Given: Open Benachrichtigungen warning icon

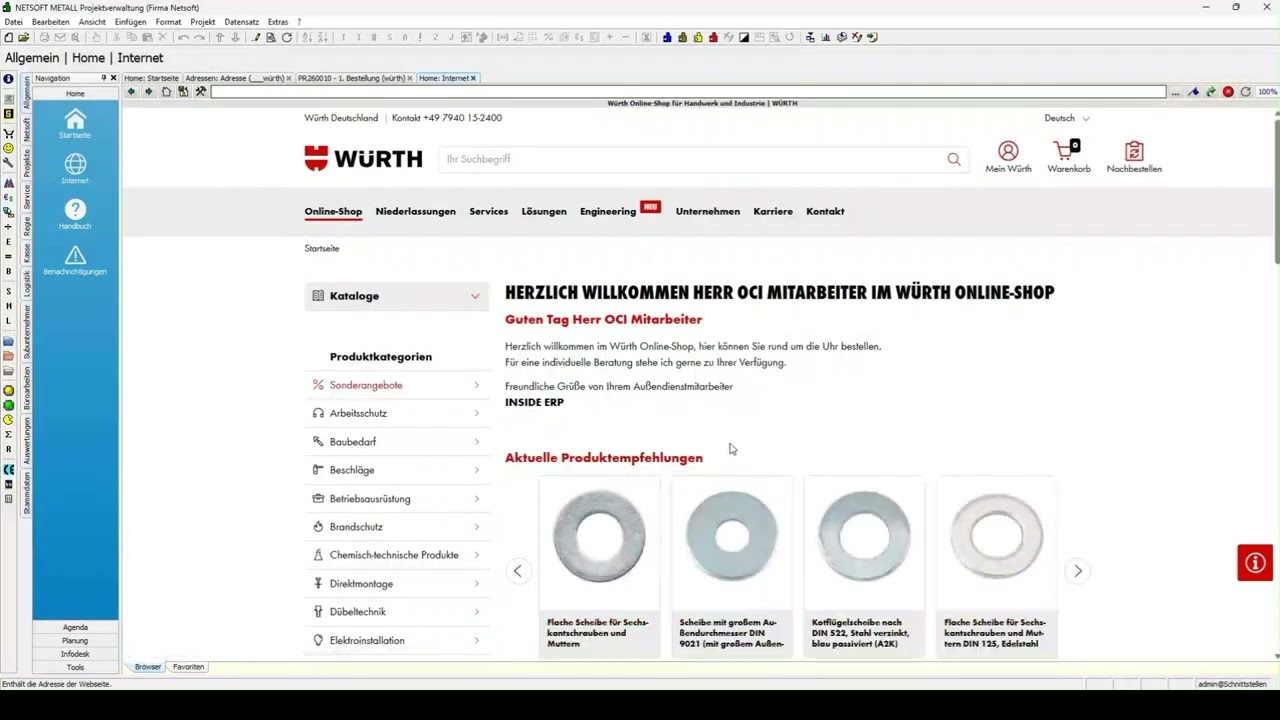Looking at the screenshot, I should (75, 260).
